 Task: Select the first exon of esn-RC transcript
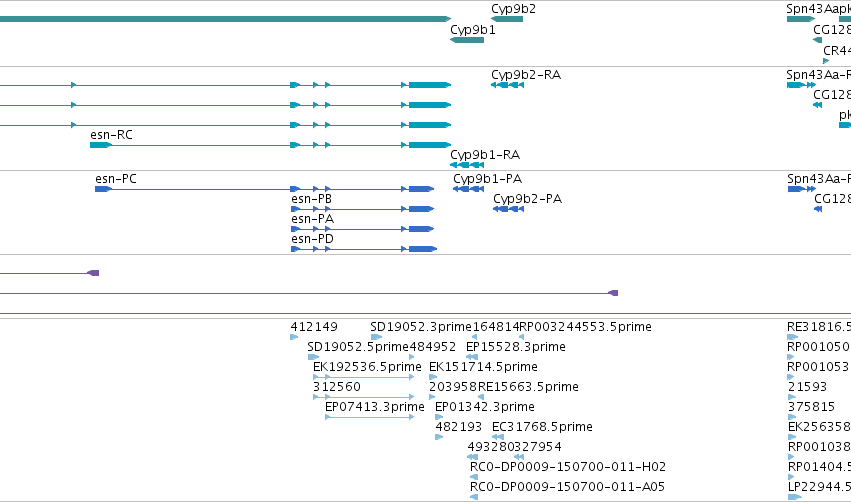[x=101, y=145]
